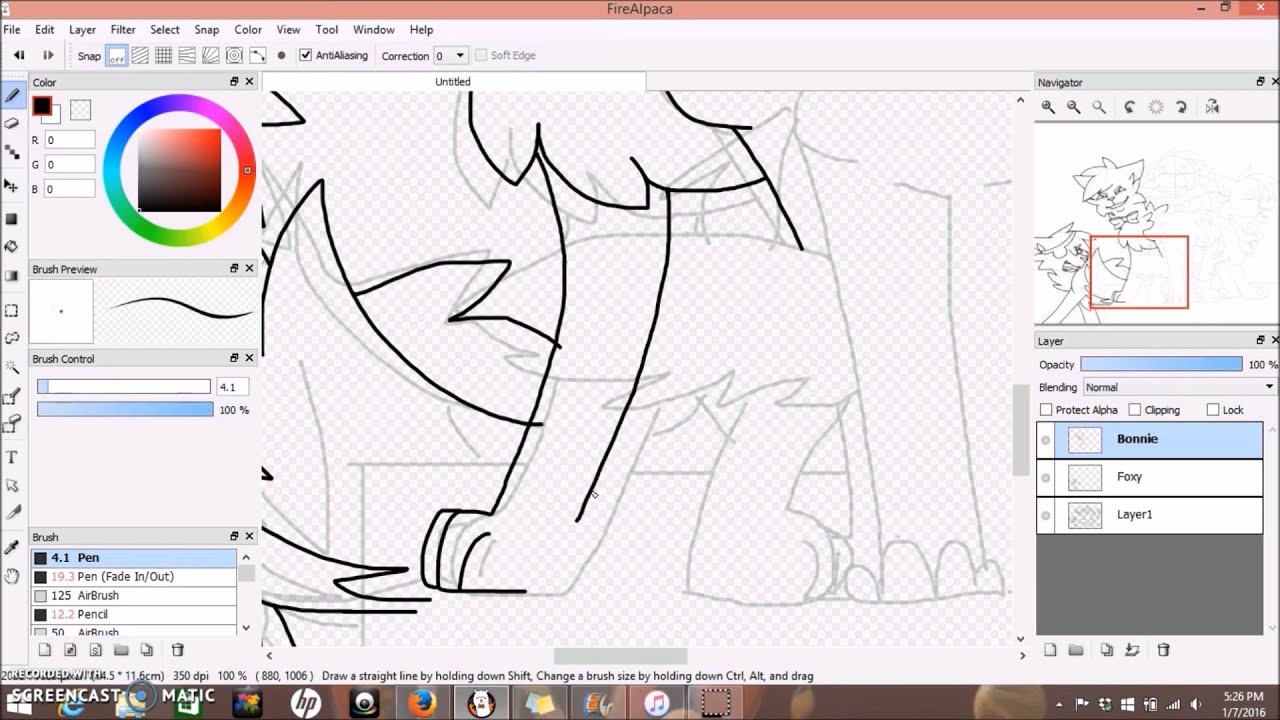Viewport: 1280px width, 720px height.
Task: Select the Dot tool
Action: [x=12, y=153]
